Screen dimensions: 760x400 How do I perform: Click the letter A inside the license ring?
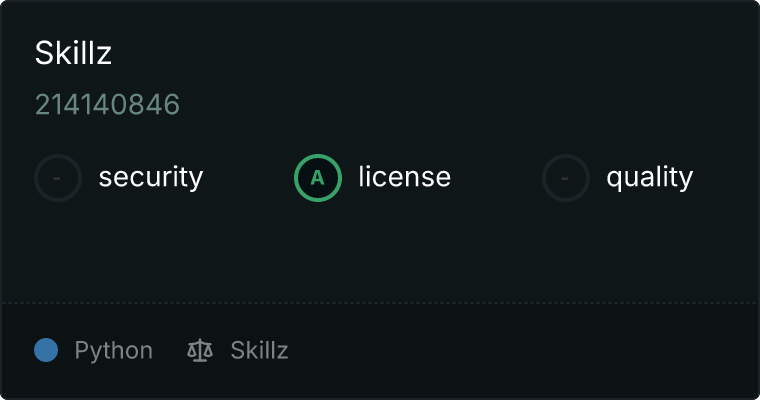[x=317, y=178]
